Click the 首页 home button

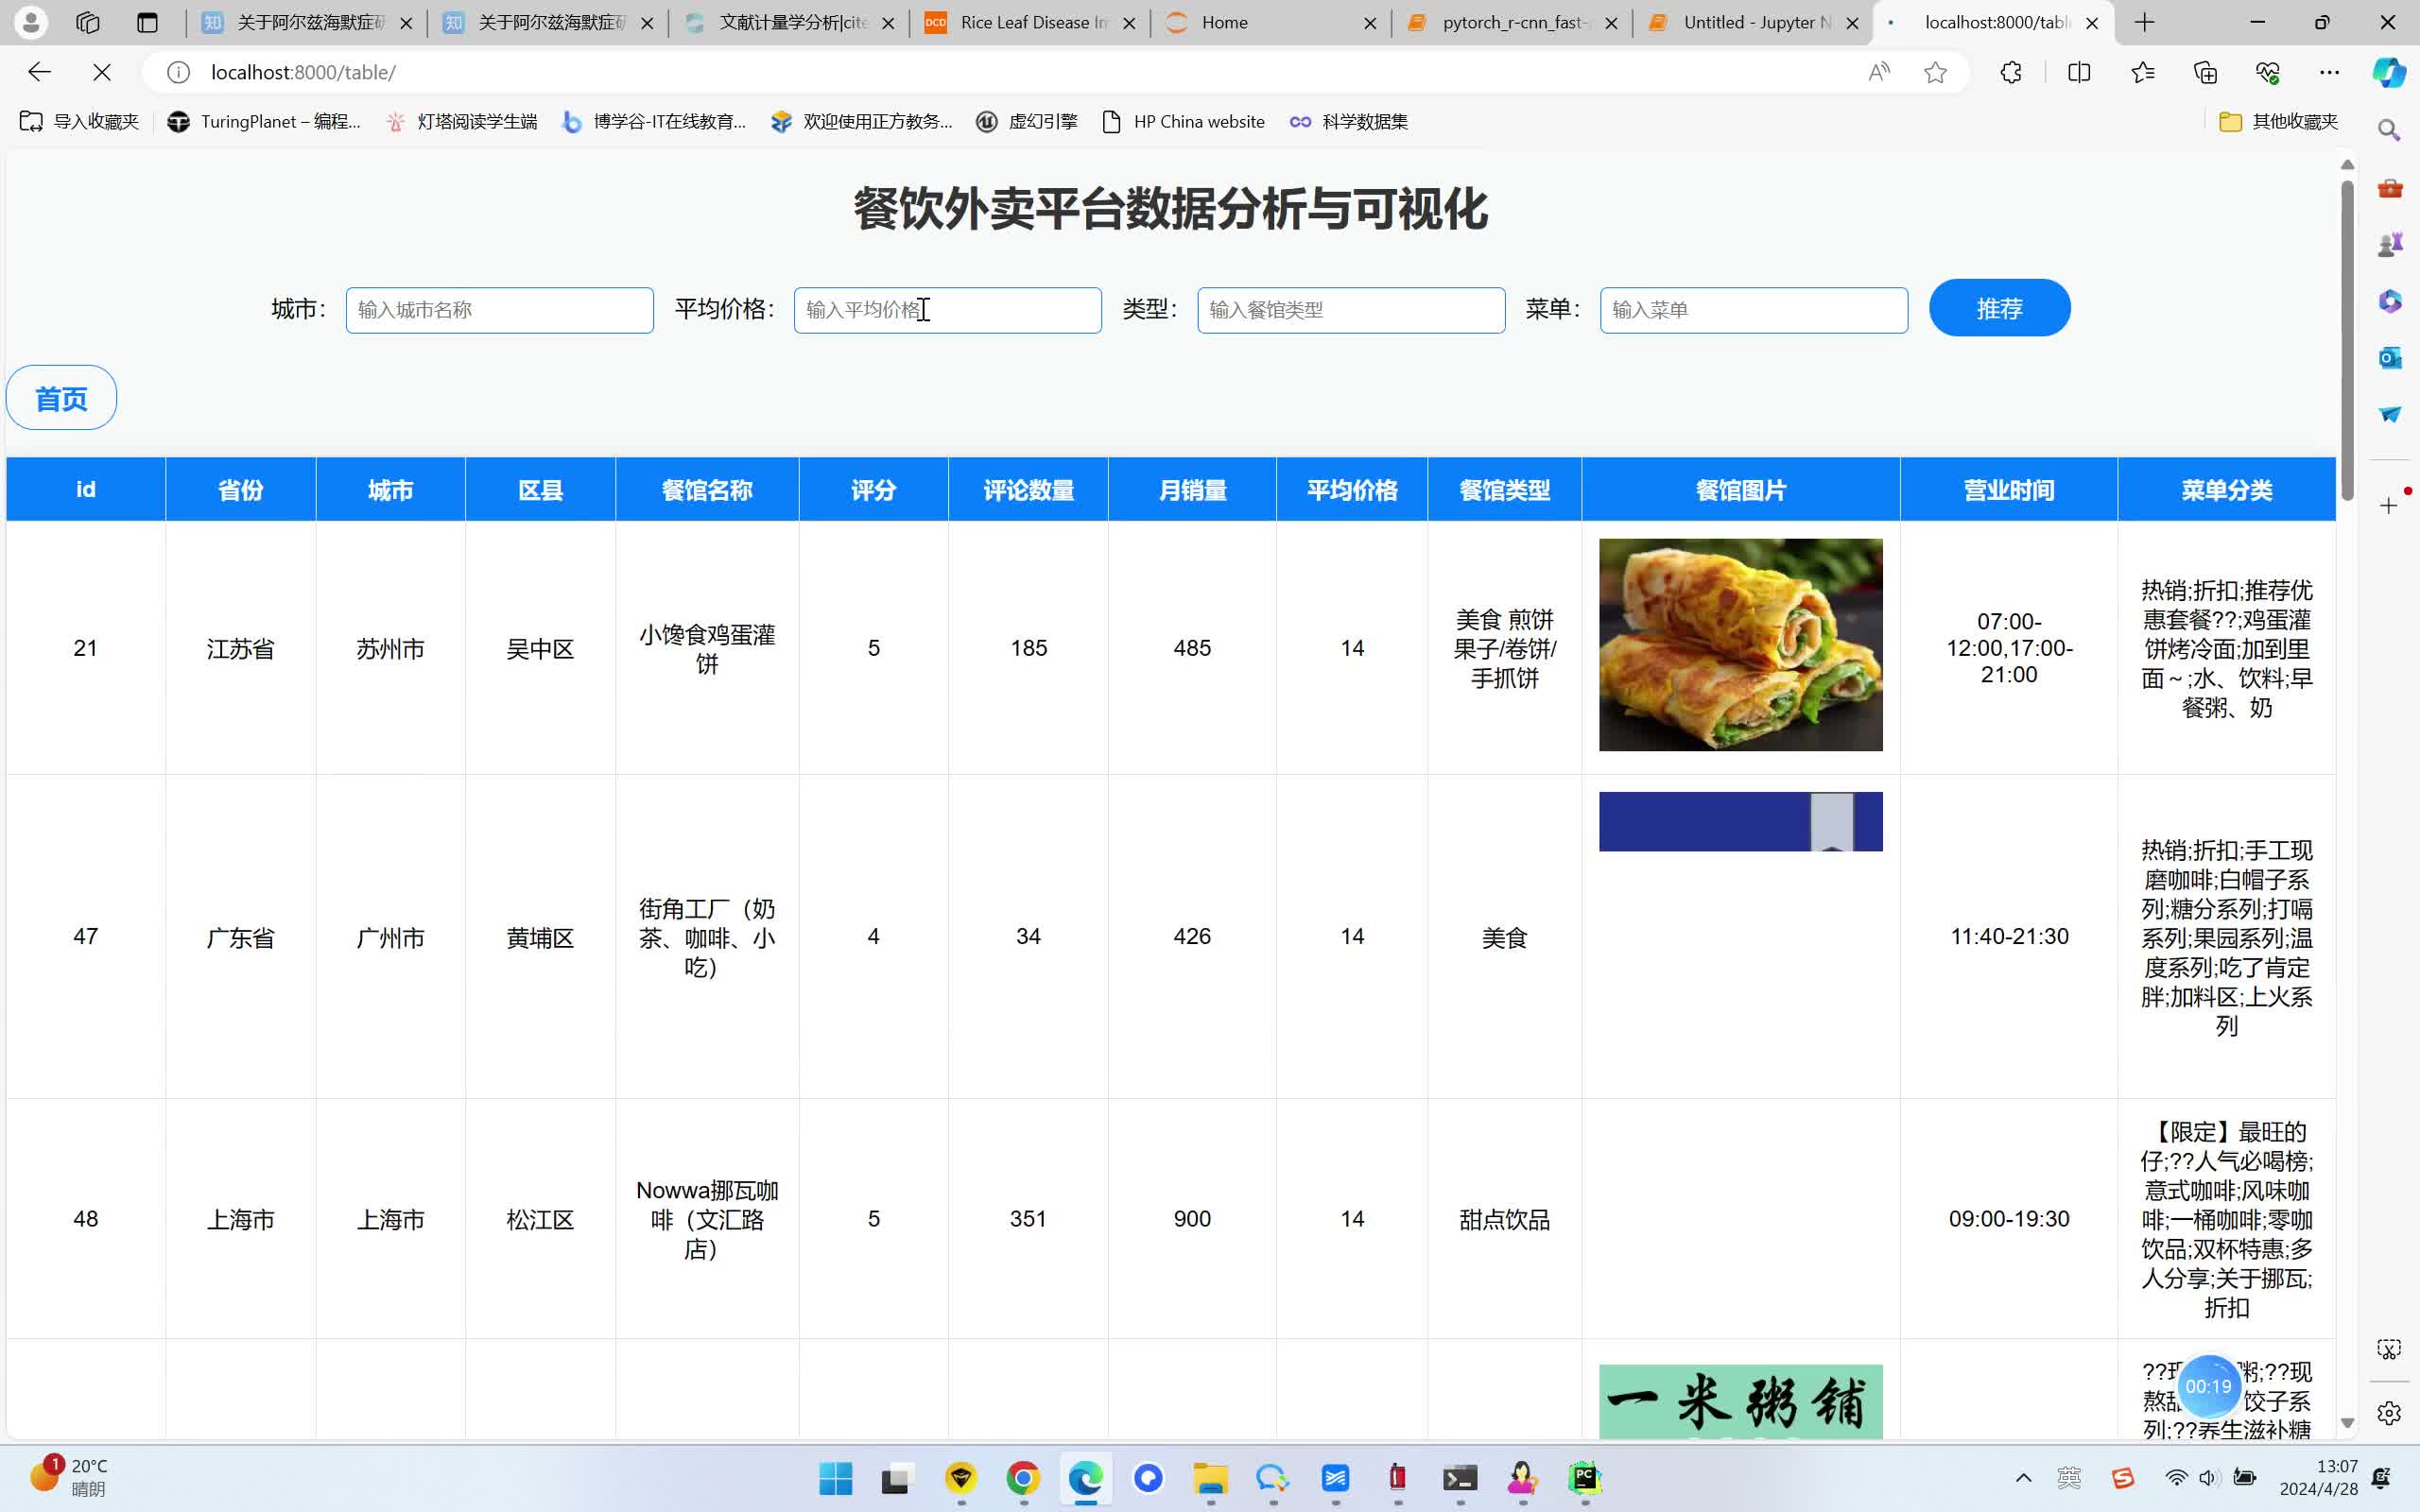(61, 397)
